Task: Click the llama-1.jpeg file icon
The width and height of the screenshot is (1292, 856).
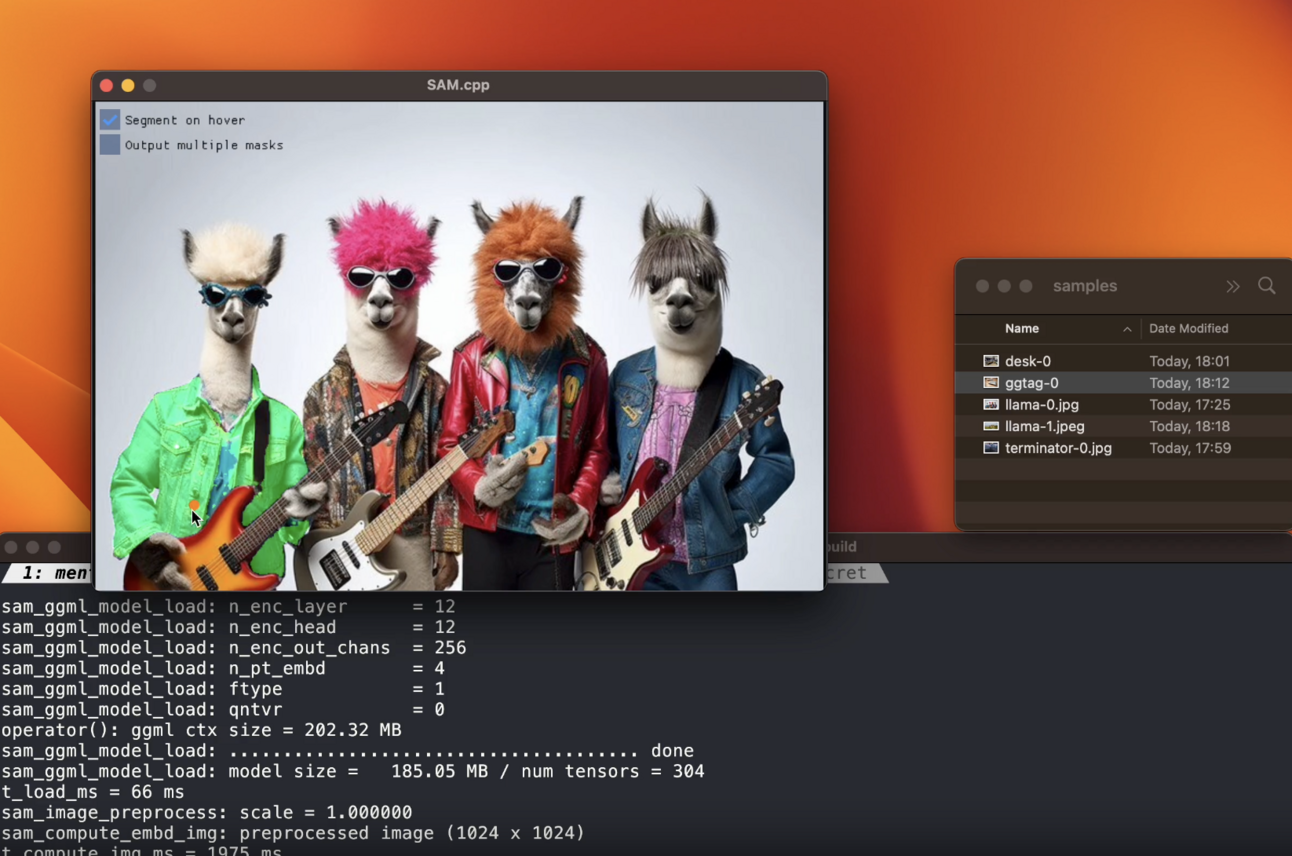Action: pos(991,426)
